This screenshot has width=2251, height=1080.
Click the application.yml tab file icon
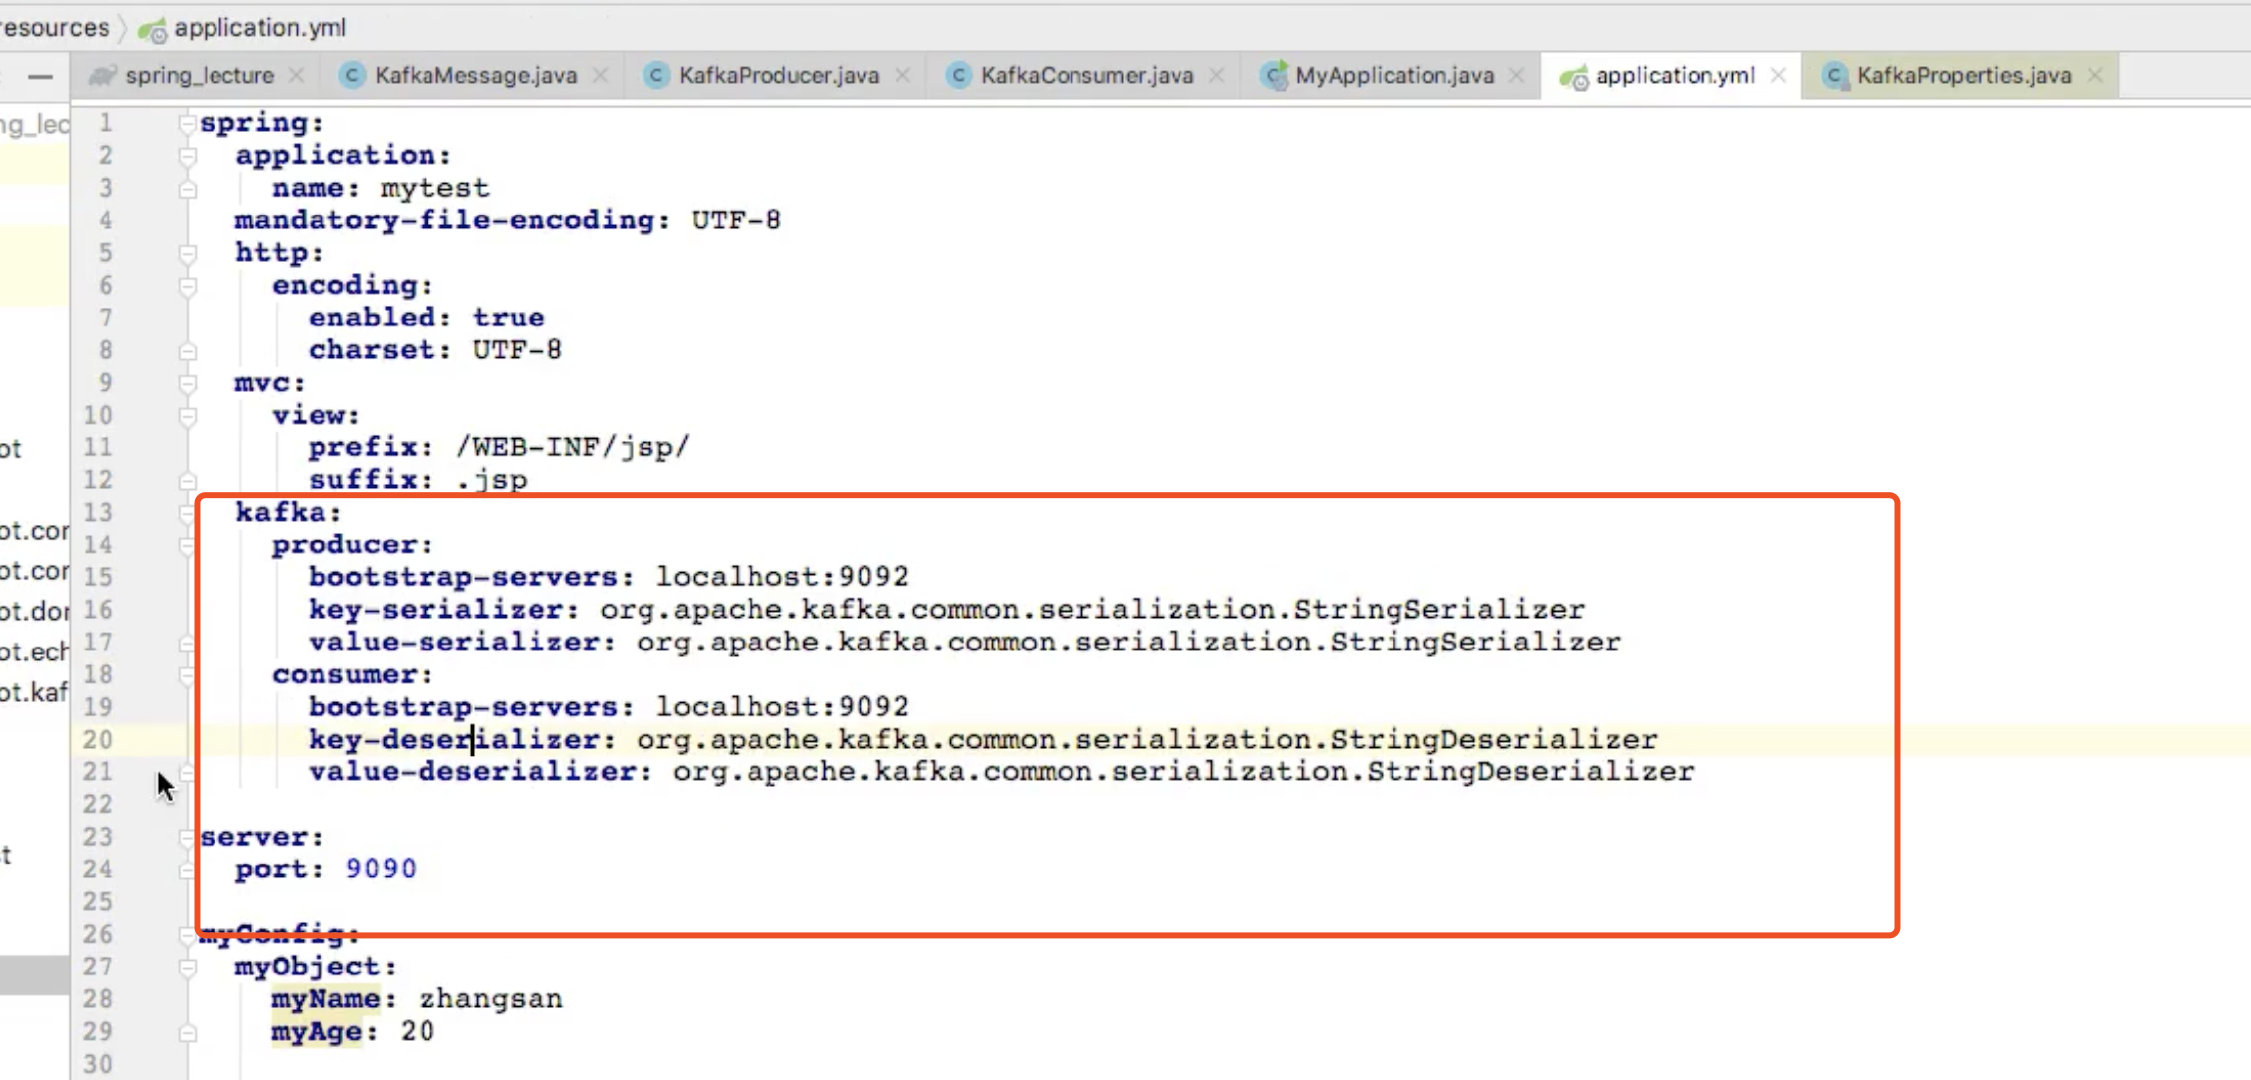pyautogui.click(x=1574, y=77)
